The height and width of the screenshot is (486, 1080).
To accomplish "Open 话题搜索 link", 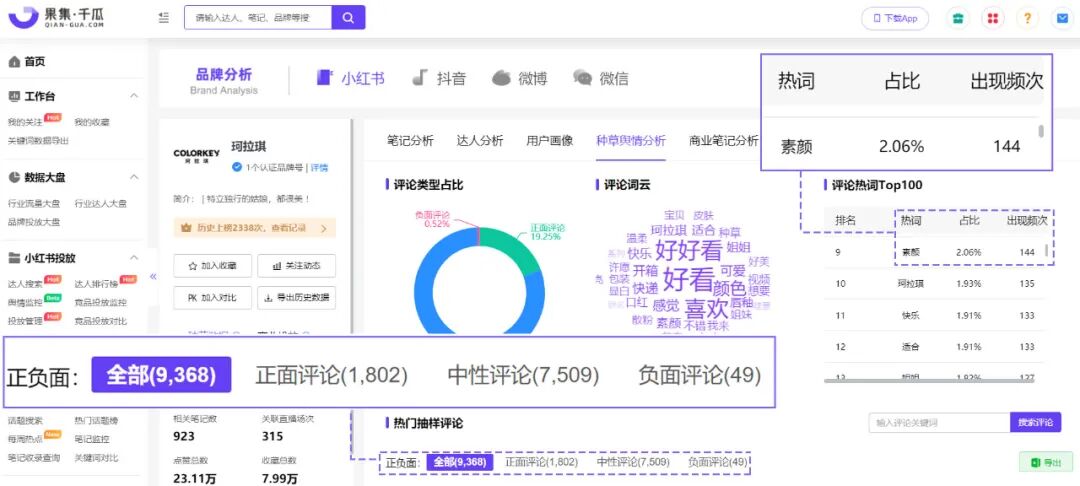I will click(x=25, y=421).
